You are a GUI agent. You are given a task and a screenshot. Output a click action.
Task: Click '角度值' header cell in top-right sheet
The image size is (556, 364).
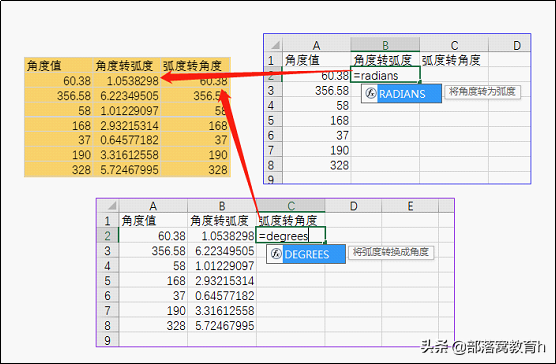click(x=317, y=60)
